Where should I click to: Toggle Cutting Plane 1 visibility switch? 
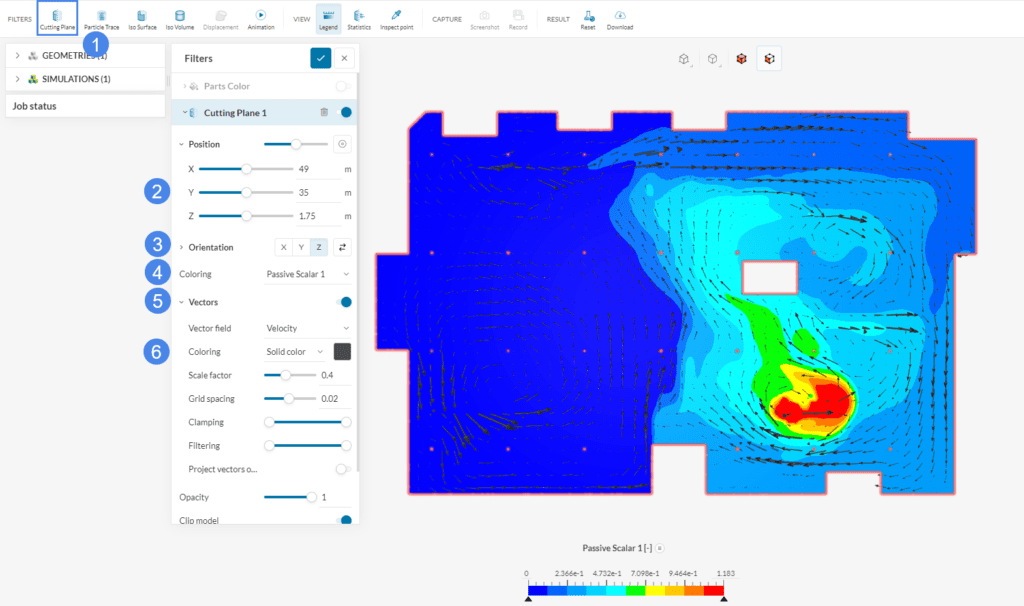click(x=345, y=113)
